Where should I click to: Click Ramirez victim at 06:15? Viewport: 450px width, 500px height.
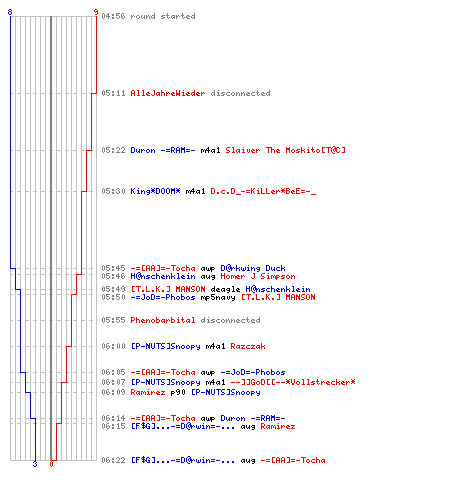(278, 426)
